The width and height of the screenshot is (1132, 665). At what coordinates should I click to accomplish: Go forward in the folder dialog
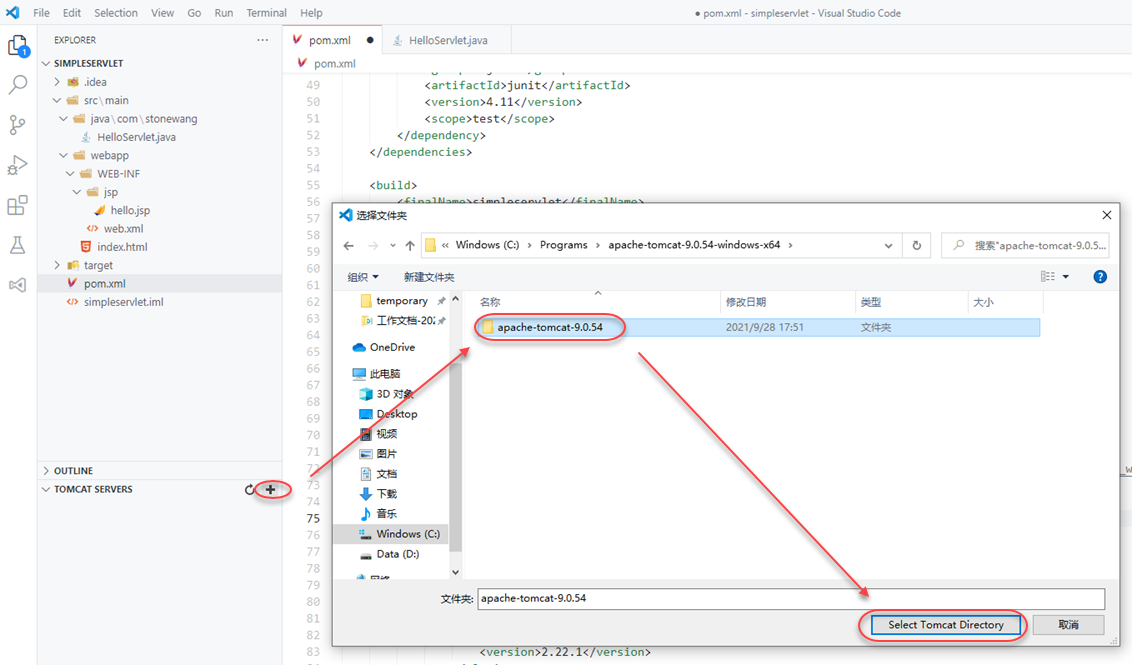pos(373,245)
